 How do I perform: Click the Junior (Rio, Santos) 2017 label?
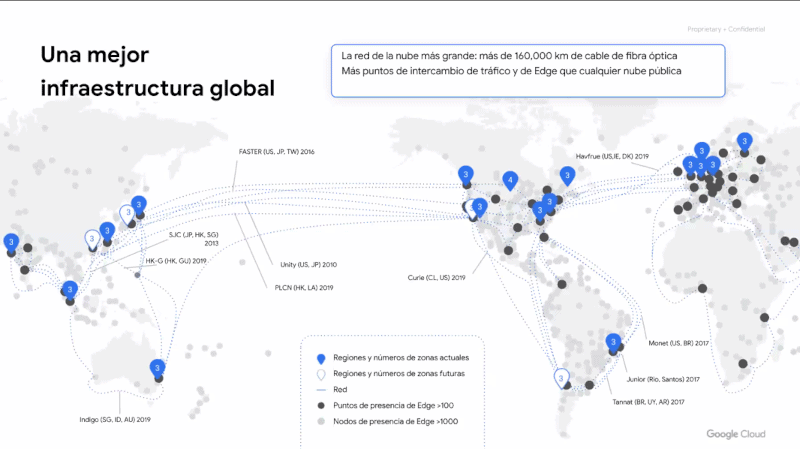pyautogui.click(x=662, y=379)
